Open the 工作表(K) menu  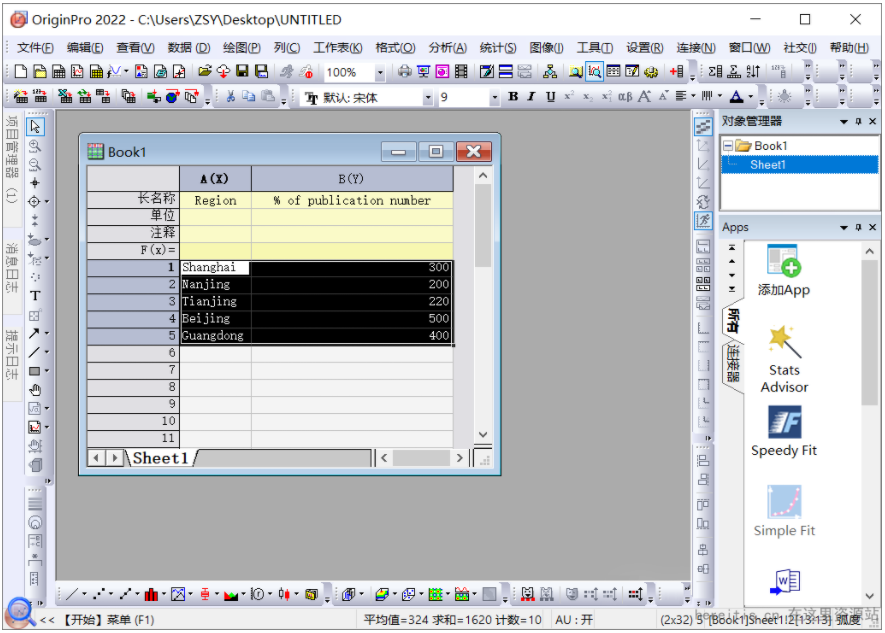pyautogui.click(x=338, y=47)
